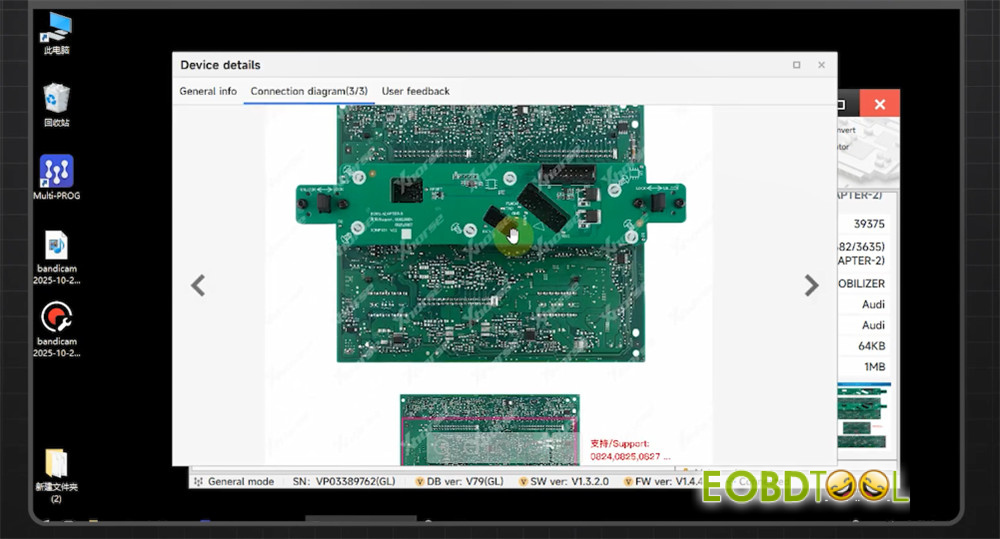This screenshot has width=1000, height=539.
Task: Open the User feedback tab
Action: click(x=415, y=91)
